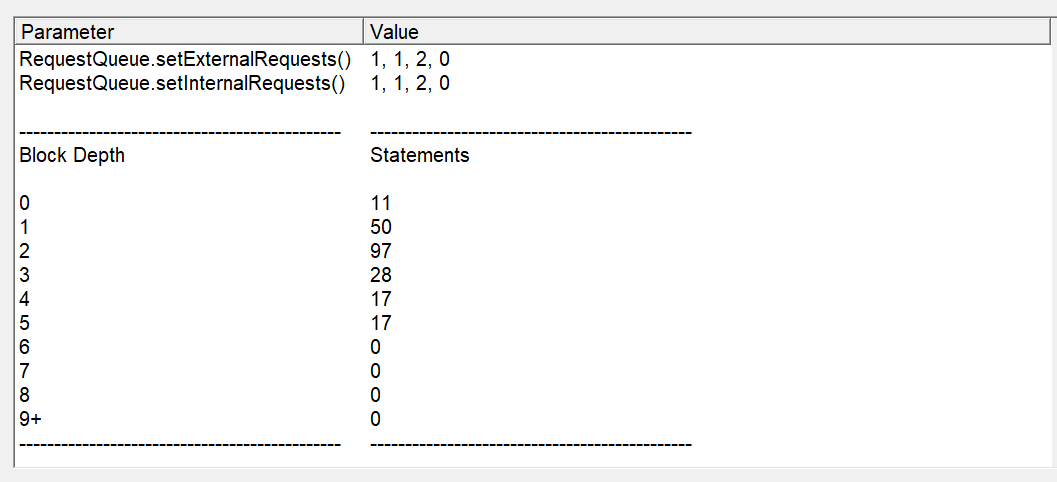Select block depth 4 row

click(x=25, y=299)
